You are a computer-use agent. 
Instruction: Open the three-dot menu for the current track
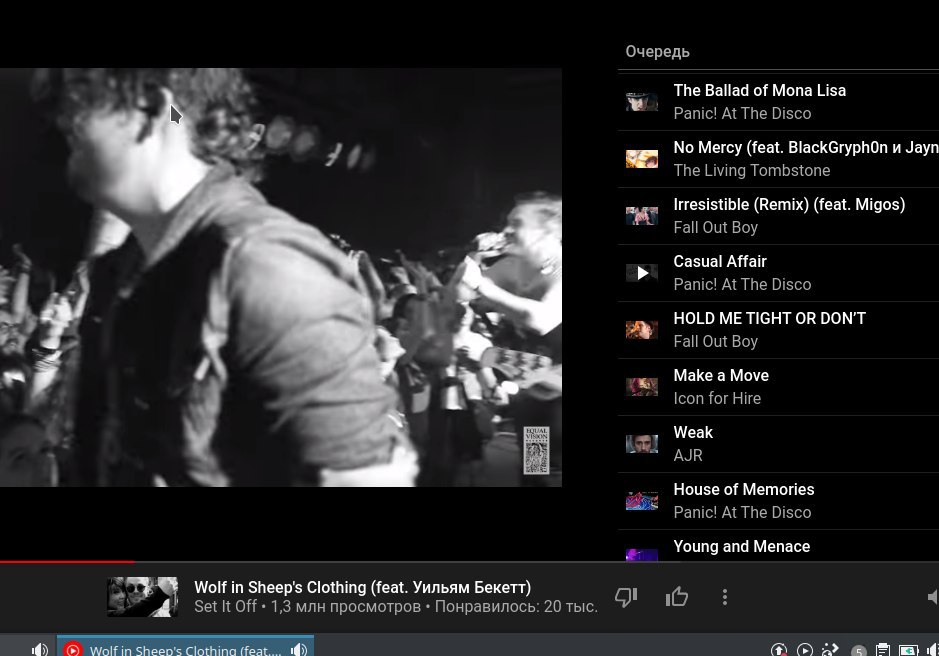[x=725, y=597]
